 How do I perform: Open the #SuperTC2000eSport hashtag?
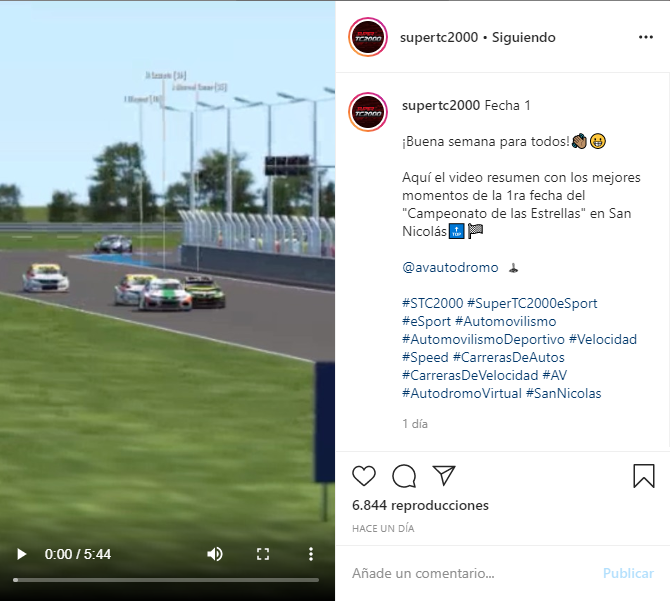pos(532,303)
